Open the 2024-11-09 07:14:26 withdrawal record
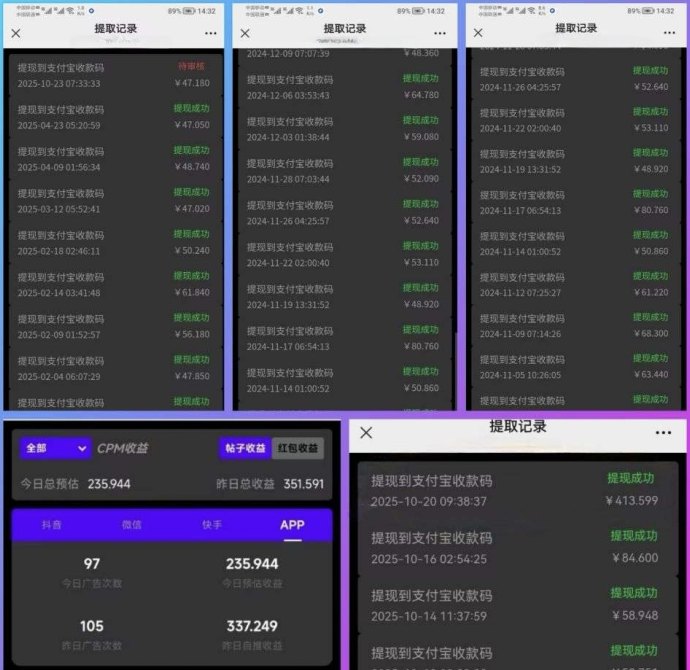This screenshot has width=690, height=670. tap(575, 326)
